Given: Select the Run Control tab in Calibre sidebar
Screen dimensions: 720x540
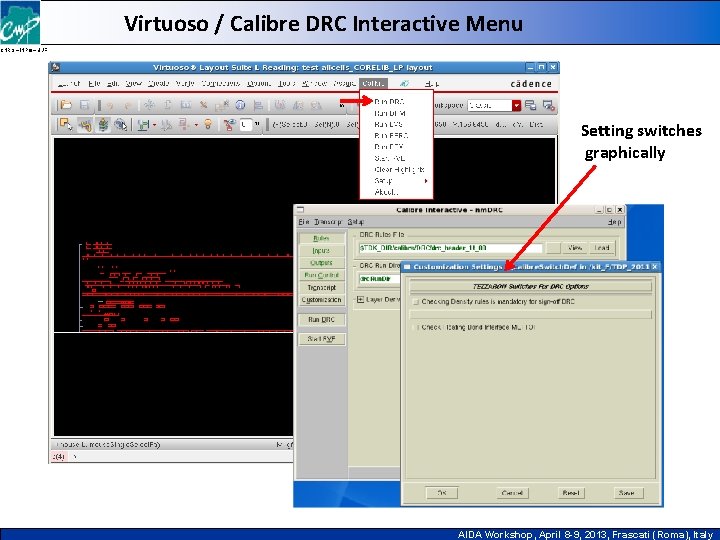Looking at the screenshot, I should (321, 275).
